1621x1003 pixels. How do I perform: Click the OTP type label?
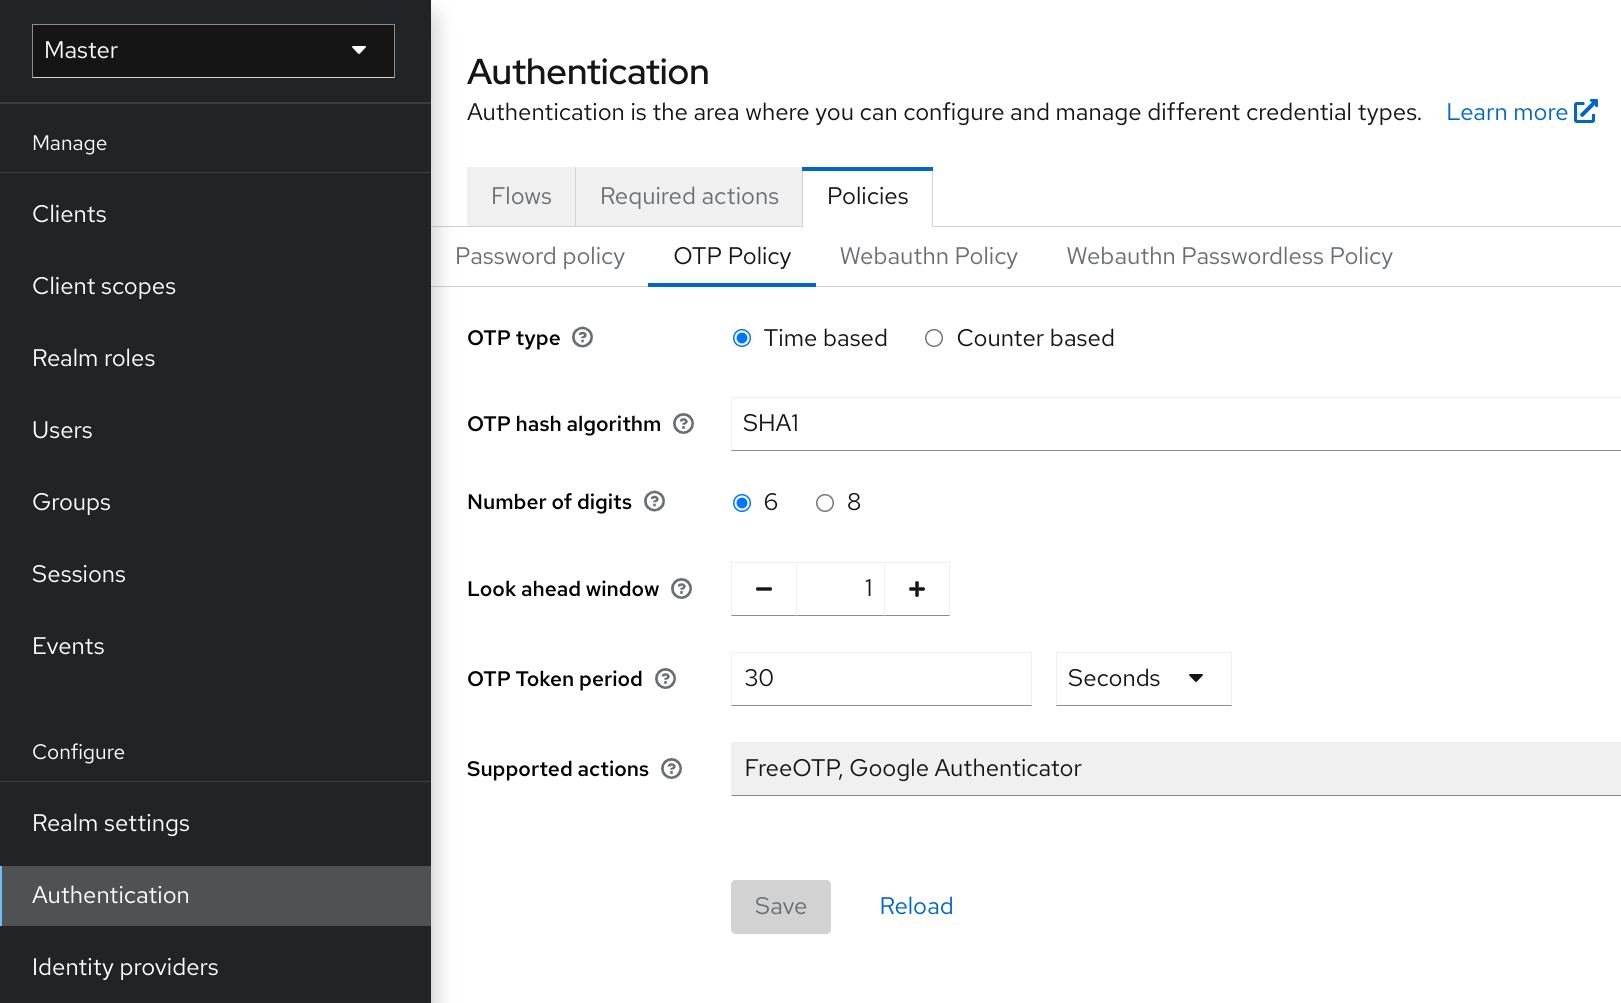(513, 338)
